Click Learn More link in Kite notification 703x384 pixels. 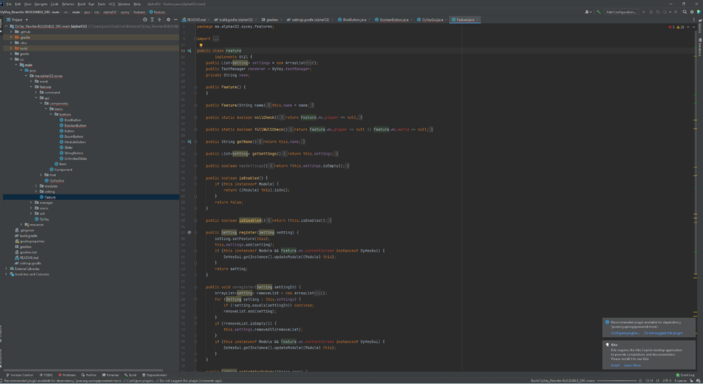point(632,365)
